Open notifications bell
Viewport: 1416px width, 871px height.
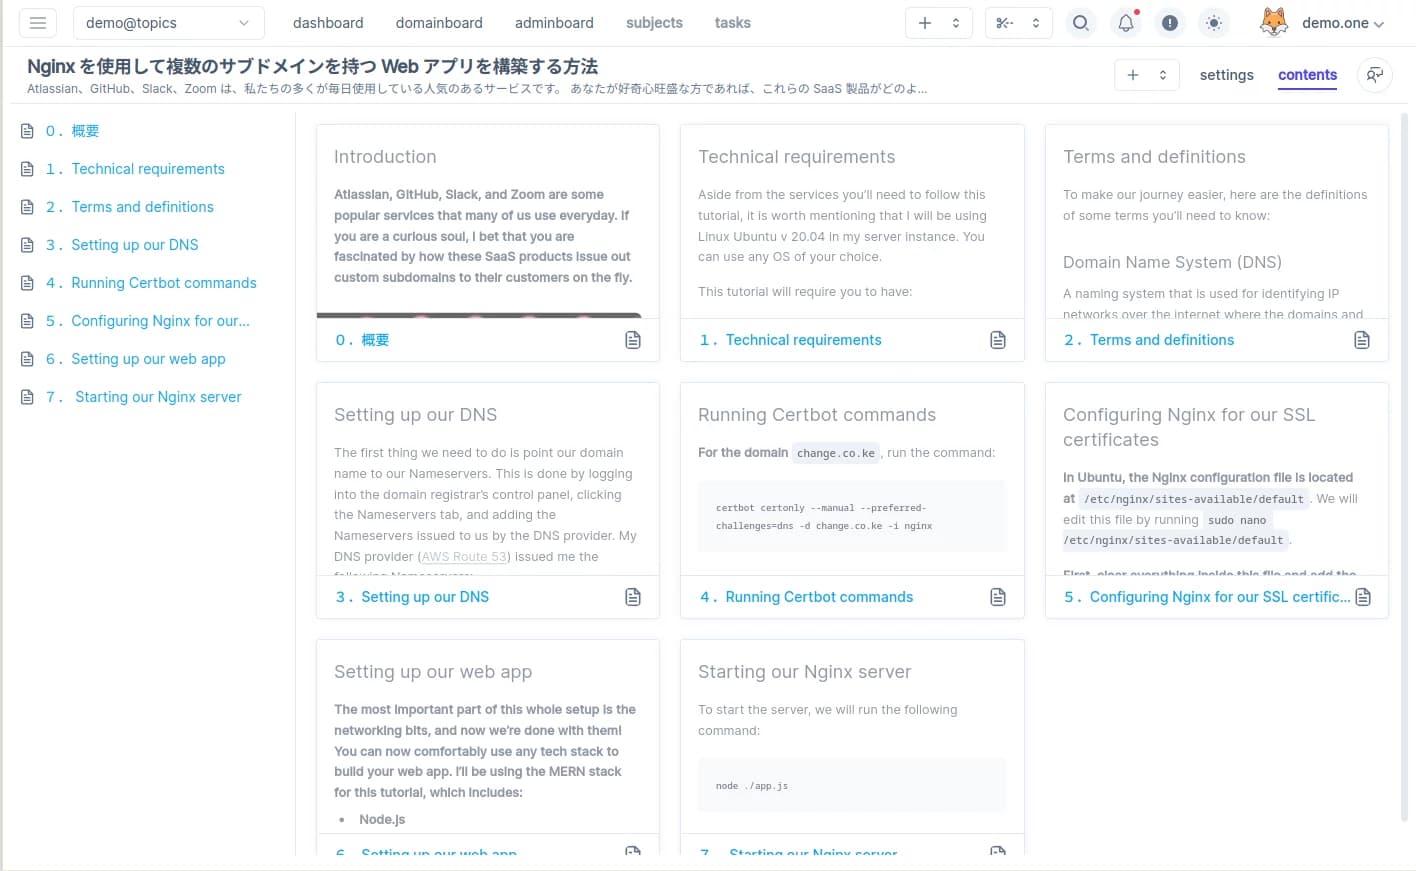[1126, 23]
